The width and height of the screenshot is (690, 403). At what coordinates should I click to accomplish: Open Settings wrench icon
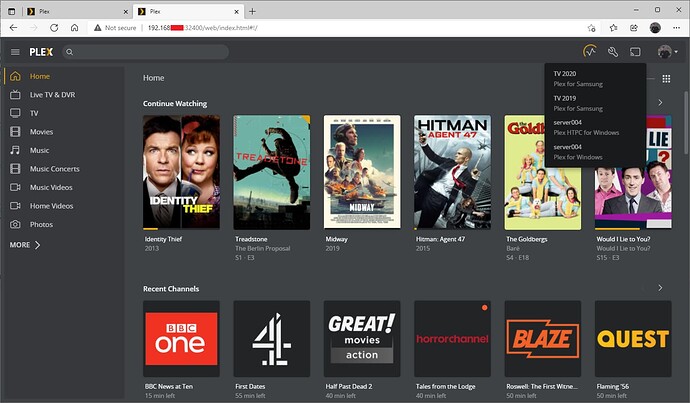613,52
